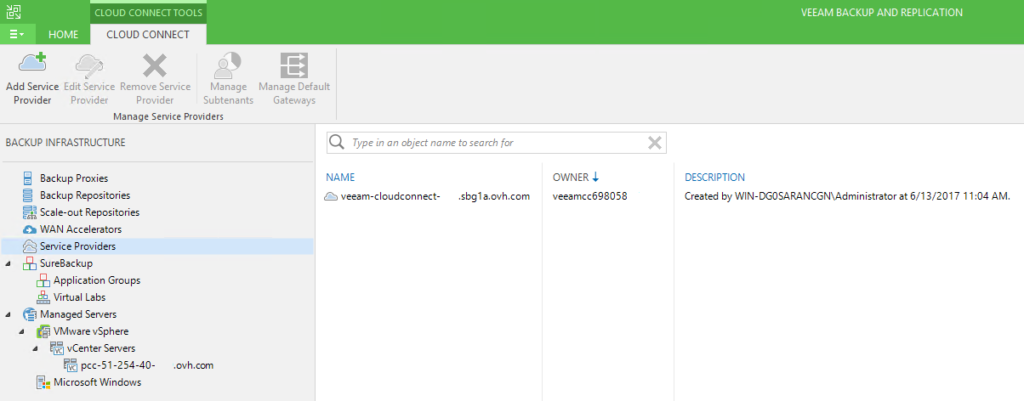1024x401 pixels.
Task: Select the Virtual Labs node
Action: tap(79, 297)
